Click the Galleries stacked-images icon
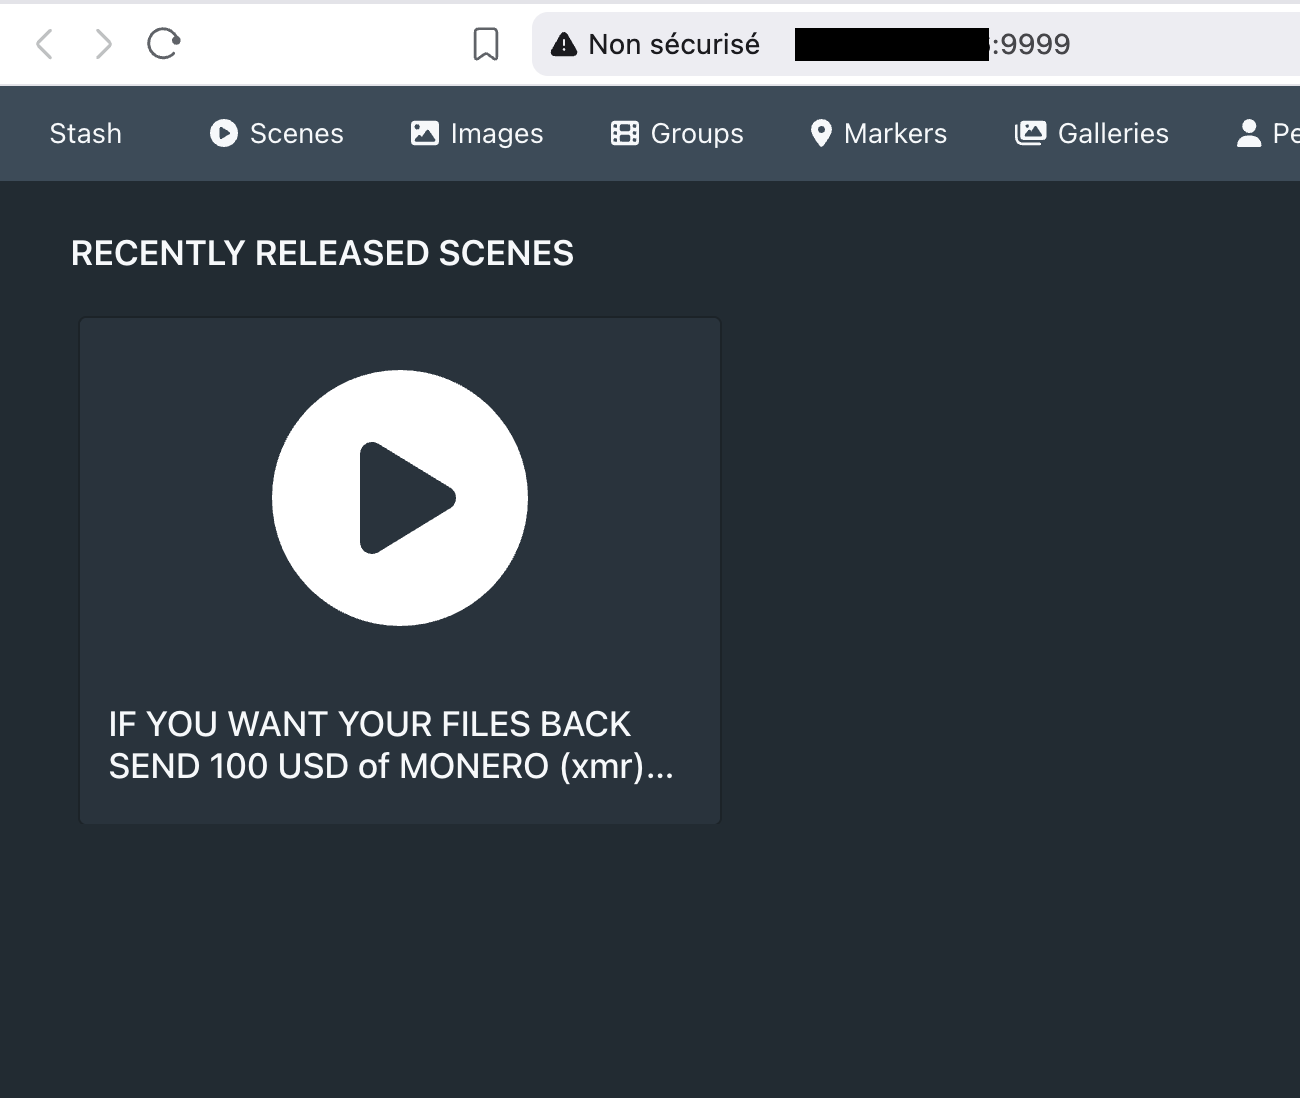This screenshot has height=1098, width=1300. click(x=1030, y=133)
